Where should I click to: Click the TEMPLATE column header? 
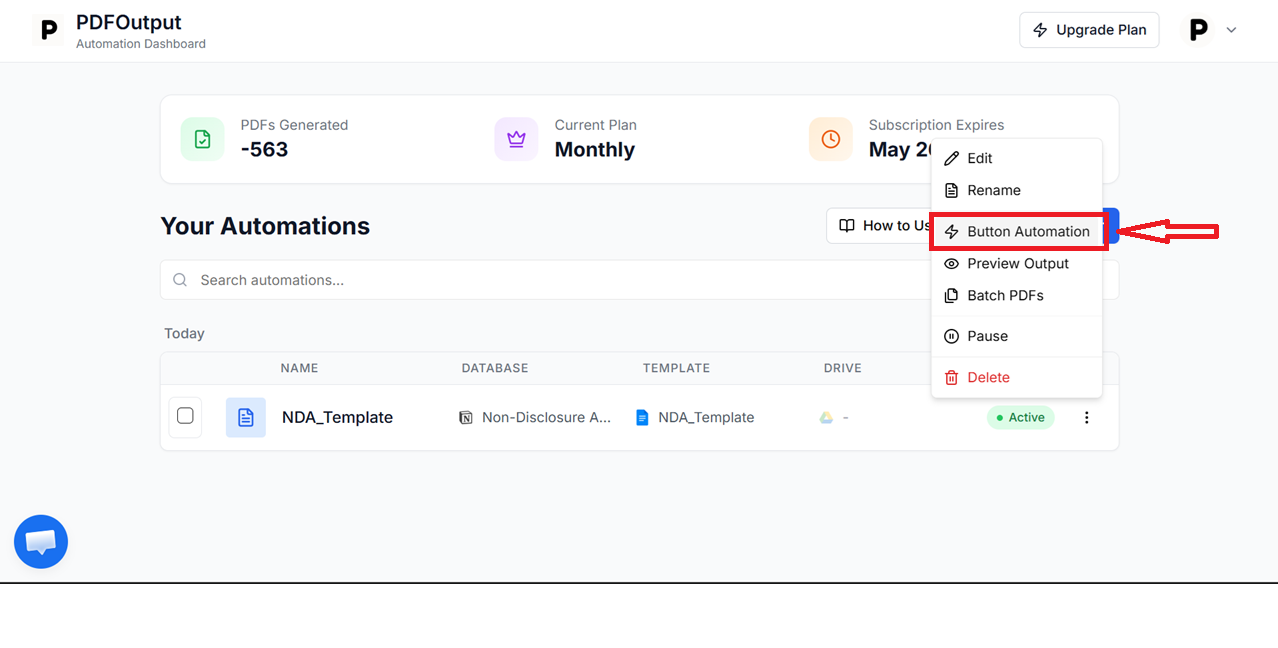click(676, 368)
